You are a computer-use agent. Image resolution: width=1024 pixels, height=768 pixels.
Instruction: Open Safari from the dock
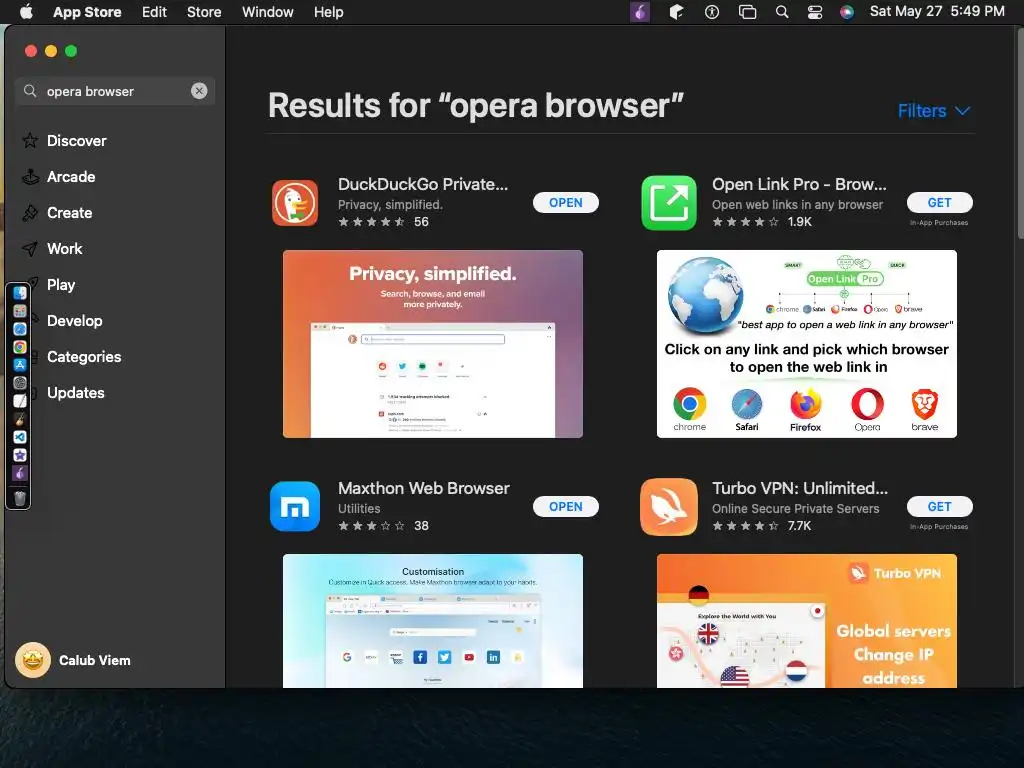20,329
